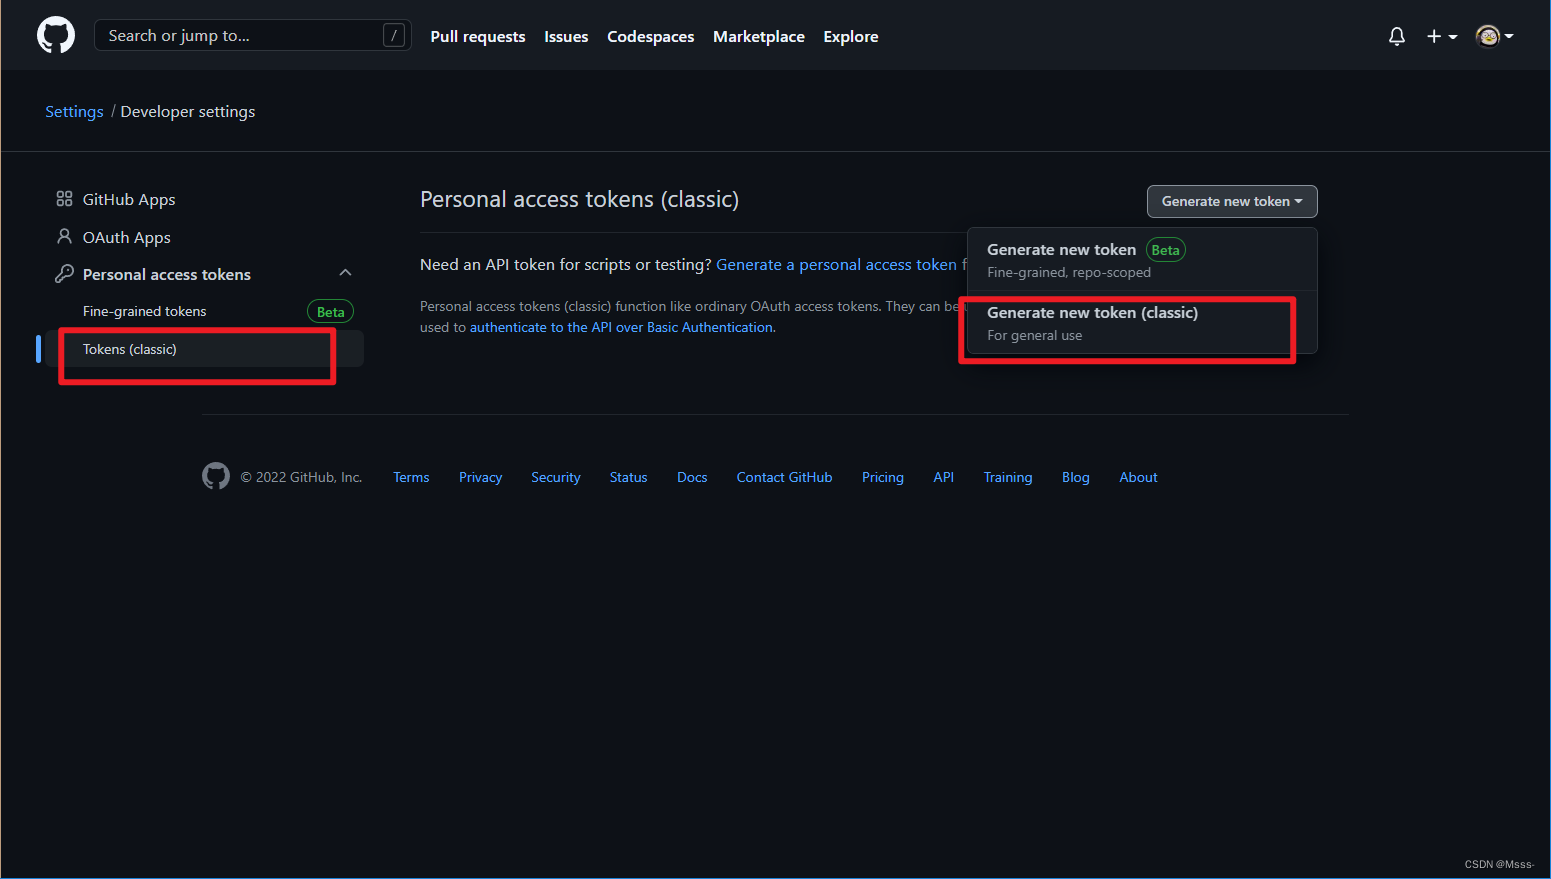This screenshot has height=879, width=1551.
Task: Open Codespaces from top navigation
Action: (x=651, y=36)
